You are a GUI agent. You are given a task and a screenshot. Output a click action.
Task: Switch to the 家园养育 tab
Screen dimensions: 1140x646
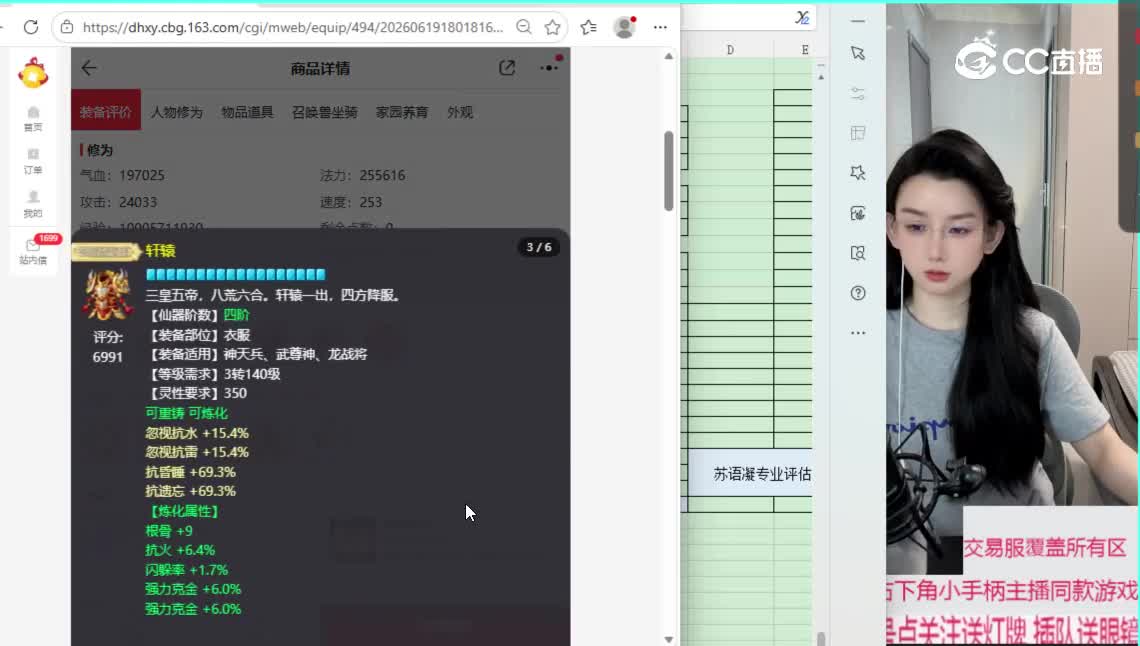pos(402,112)
